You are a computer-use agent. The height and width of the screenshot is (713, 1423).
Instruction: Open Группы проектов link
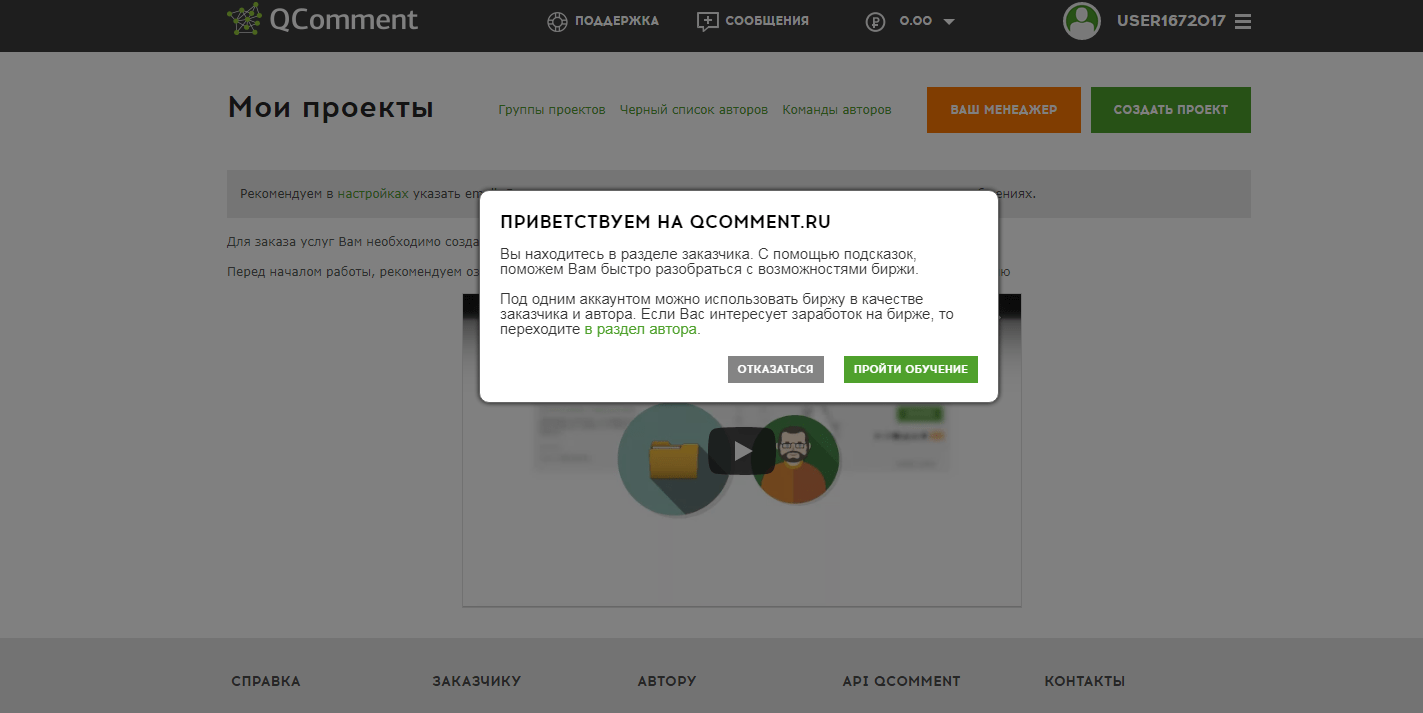coord(552,110)
